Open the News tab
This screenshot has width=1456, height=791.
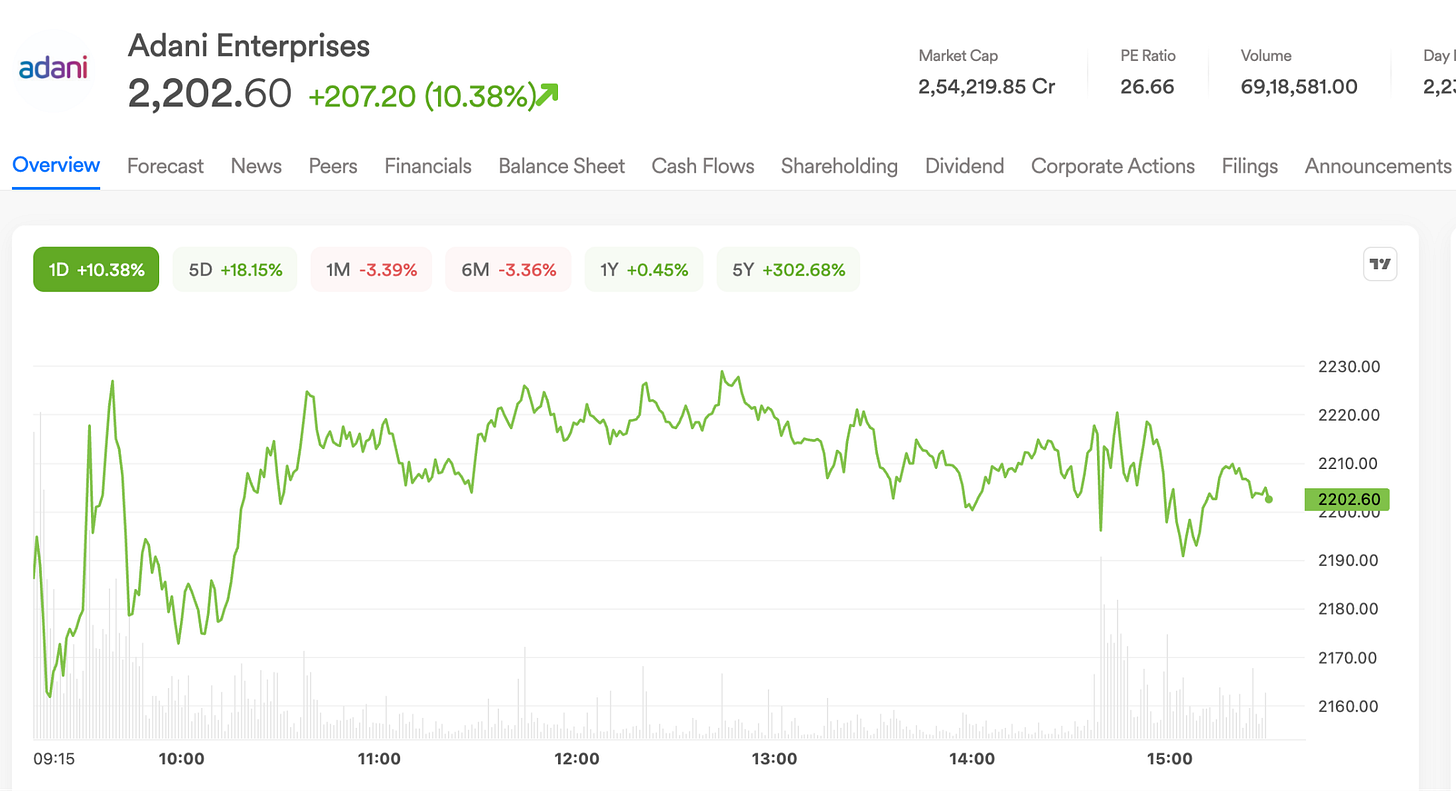[256, 166]
